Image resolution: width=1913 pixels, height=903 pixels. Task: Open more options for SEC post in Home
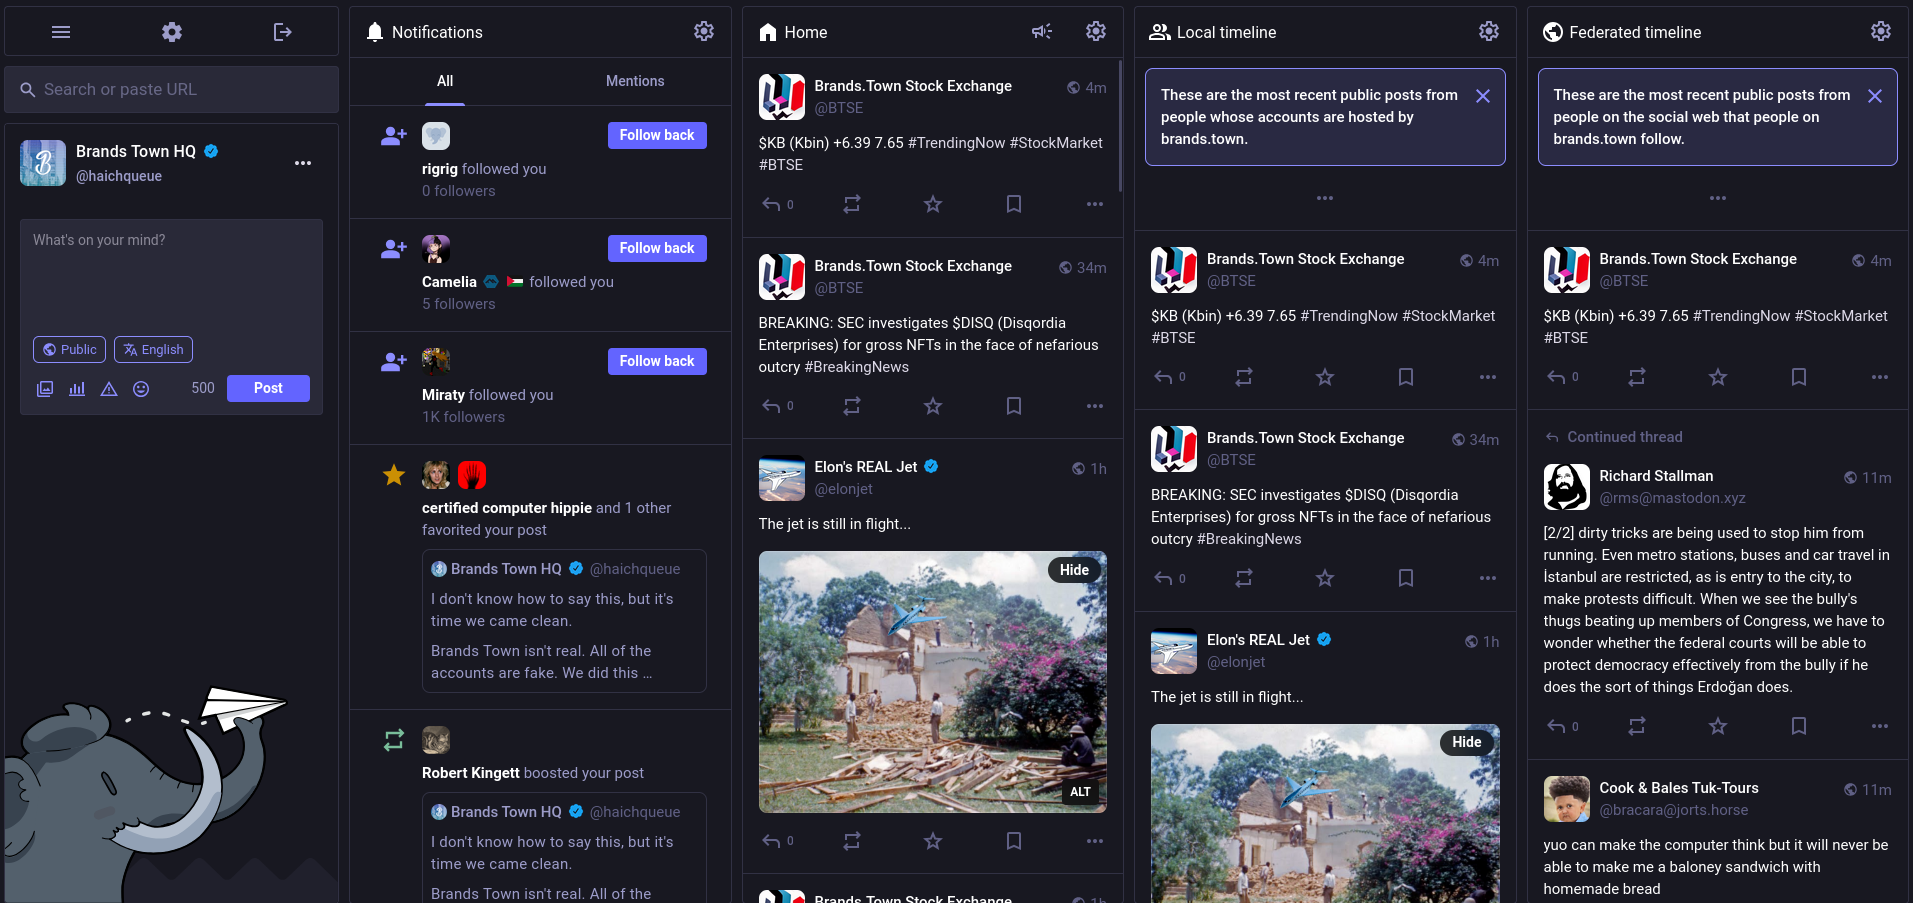(x=1095, y=406)
